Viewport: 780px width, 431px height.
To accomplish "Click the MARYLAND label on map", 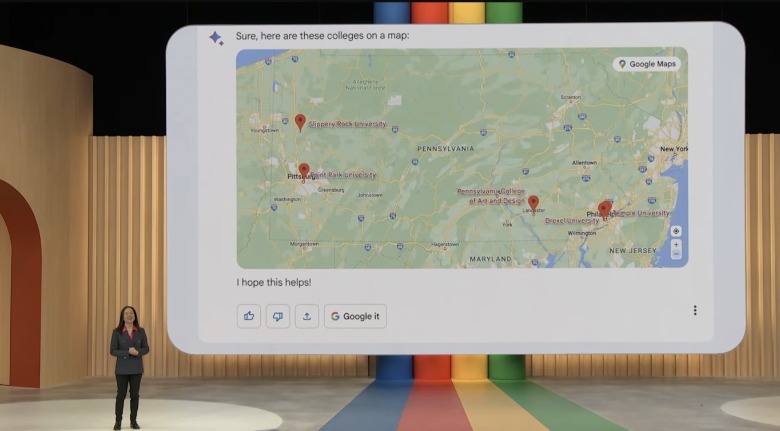I will 490,259.
